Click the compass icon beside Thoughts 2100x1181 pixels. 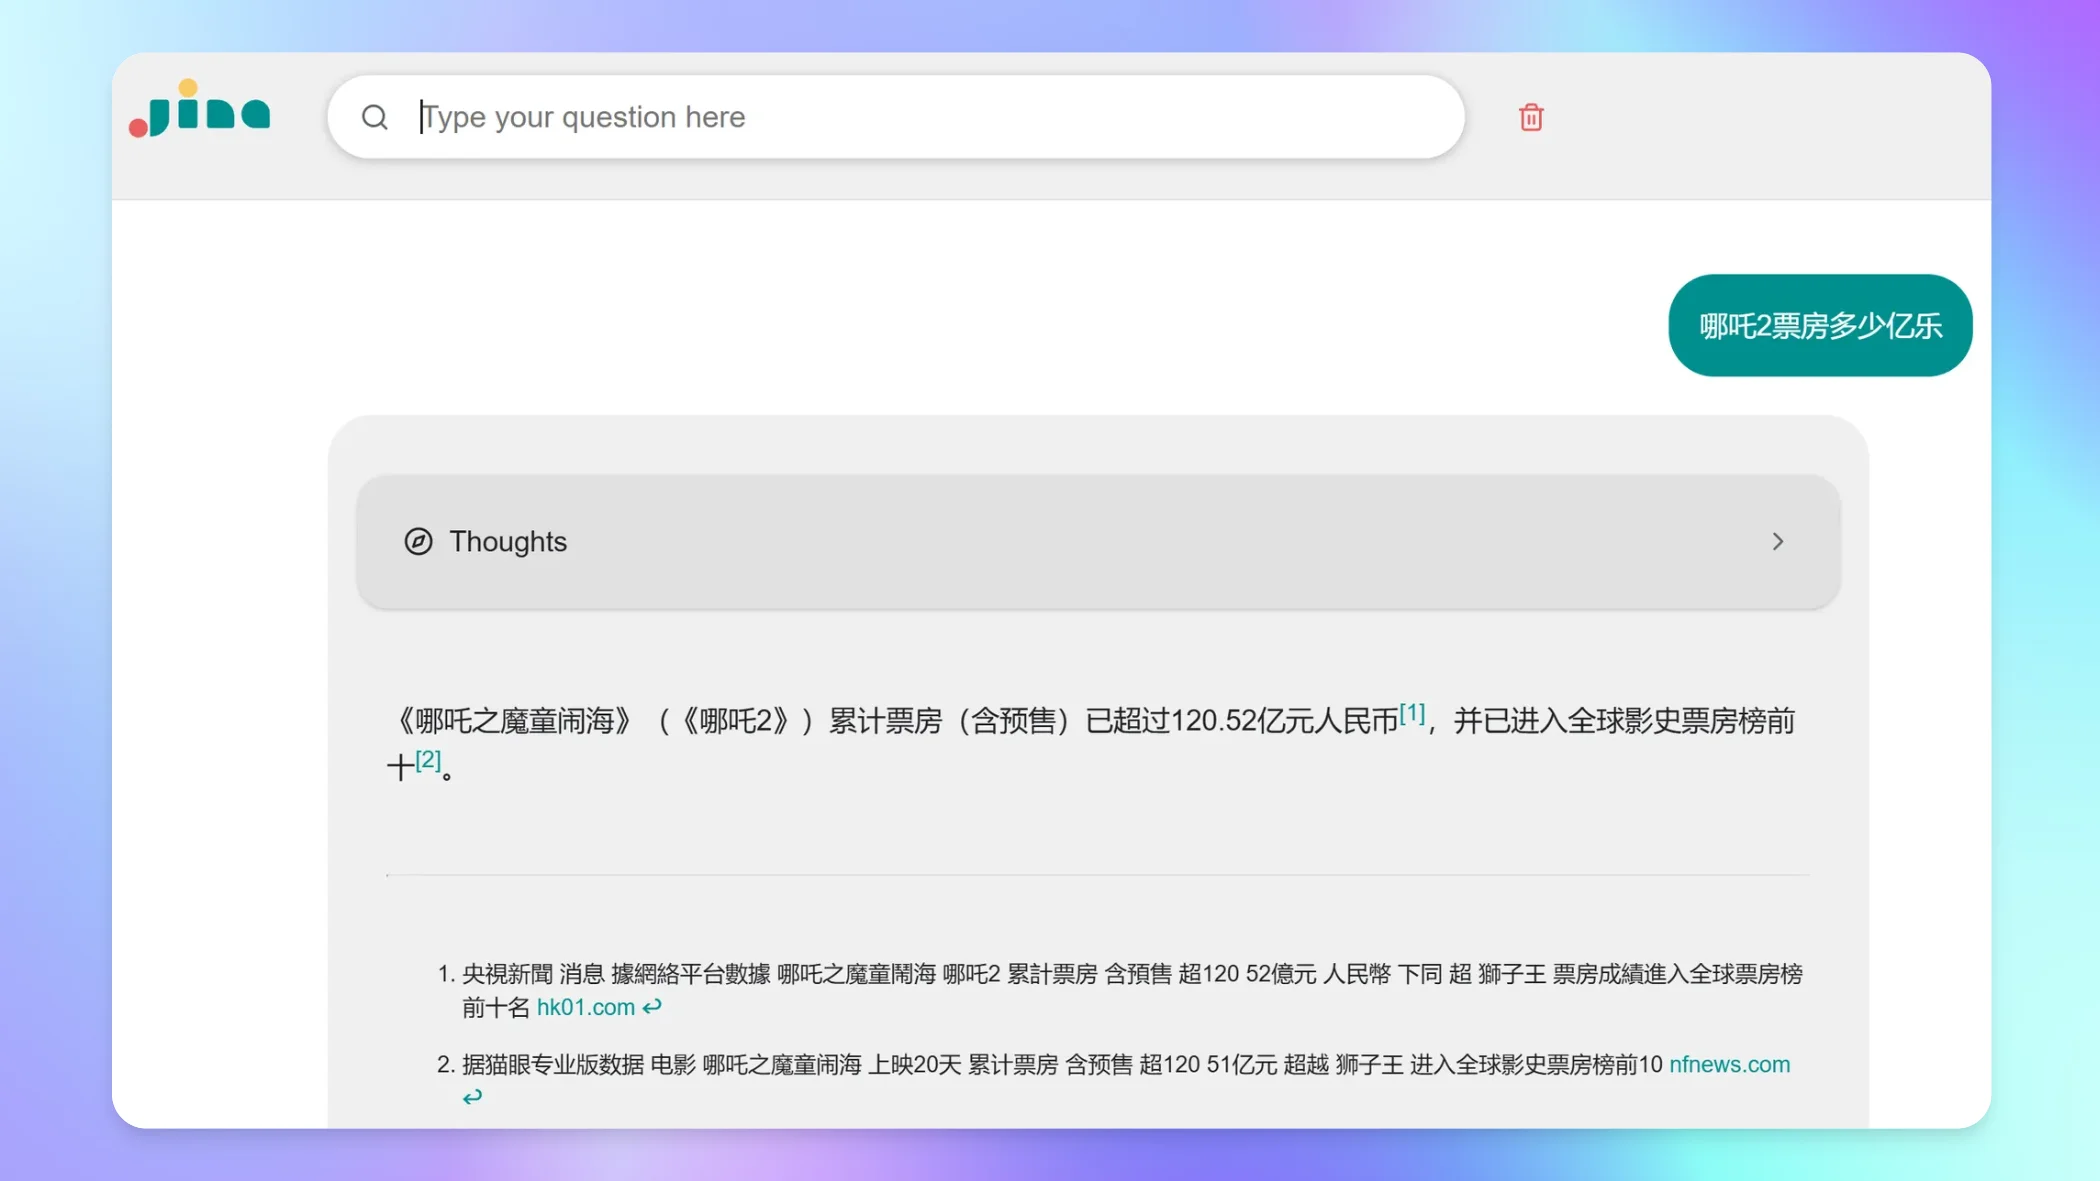418,541
